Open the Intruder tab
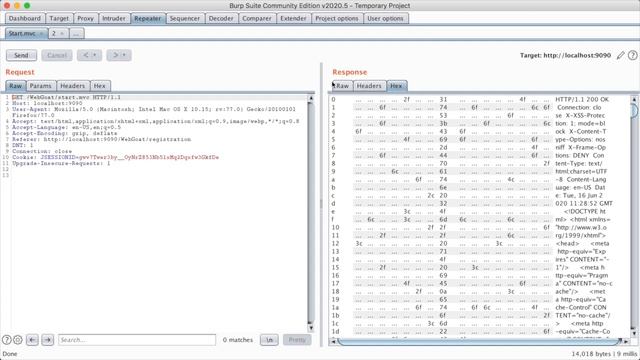 click(x=114, y=18)
